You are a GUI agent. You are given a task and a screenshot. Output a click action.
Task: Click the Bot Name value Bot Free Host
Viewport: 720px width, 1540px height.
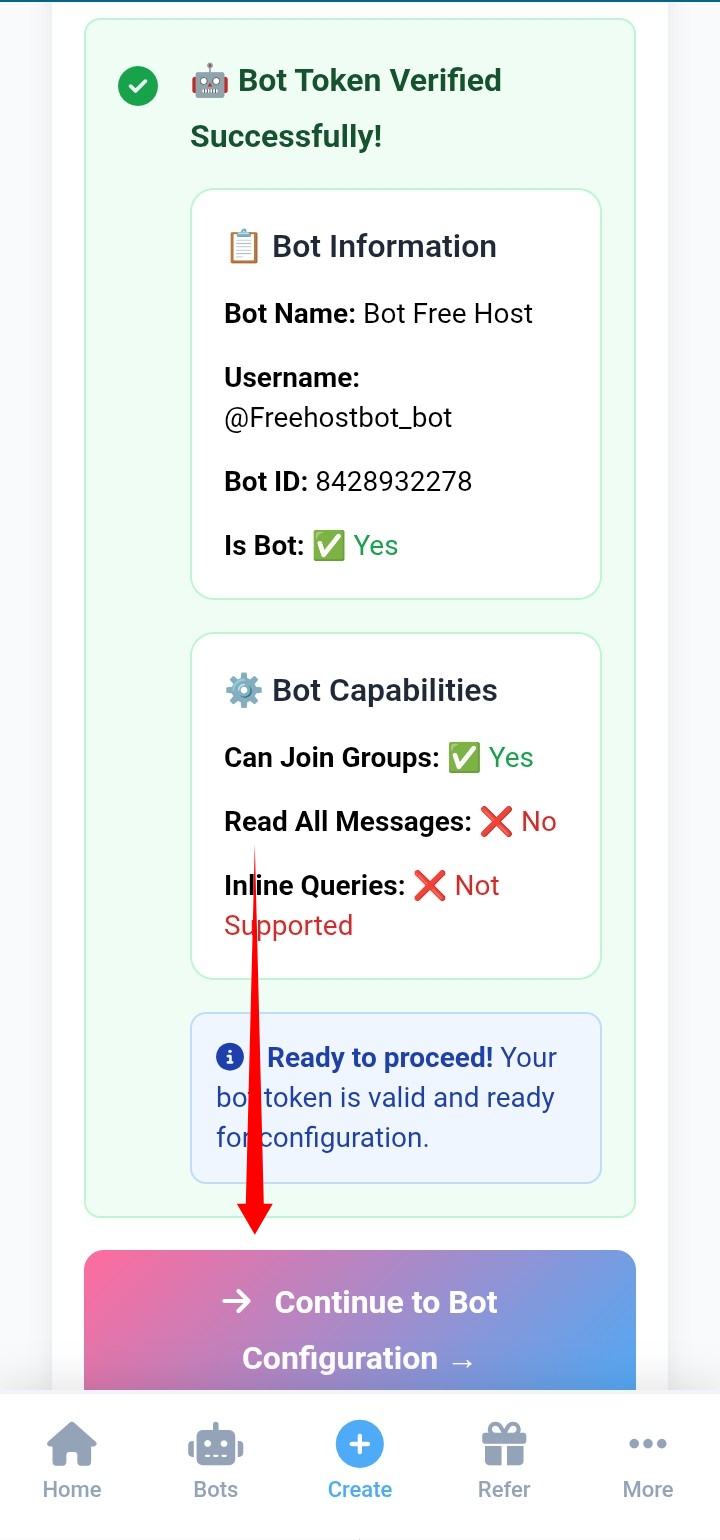(x=448, y=313)
